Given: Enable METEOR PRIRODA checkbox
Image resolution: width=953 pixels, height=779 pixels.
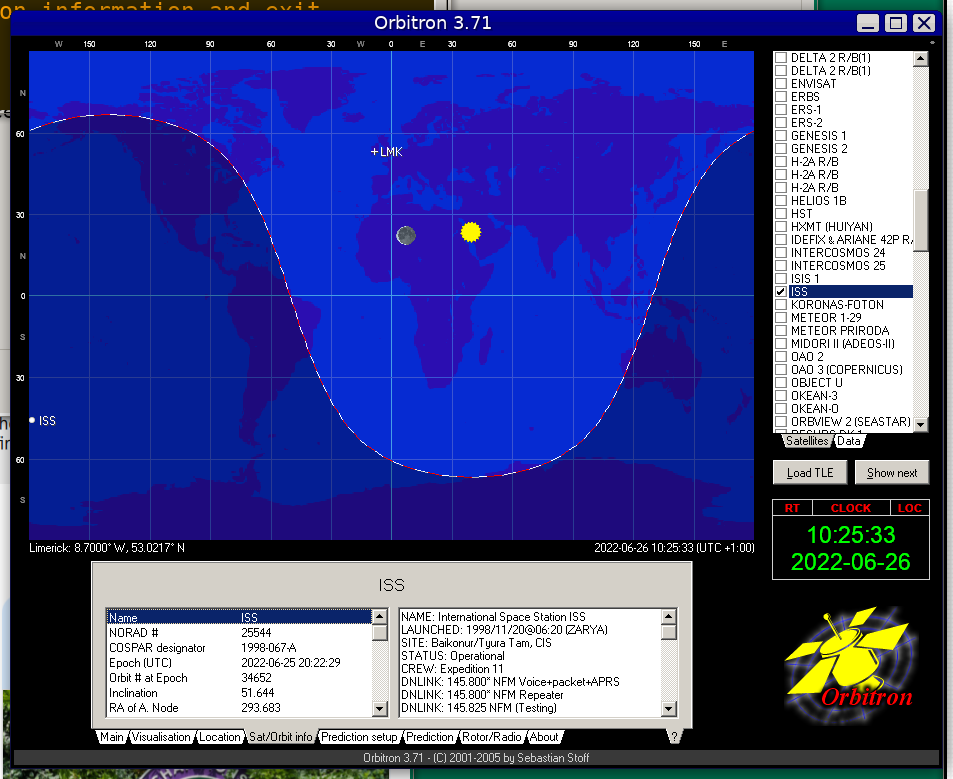Looking at the screenshot, I should point(781,331).
